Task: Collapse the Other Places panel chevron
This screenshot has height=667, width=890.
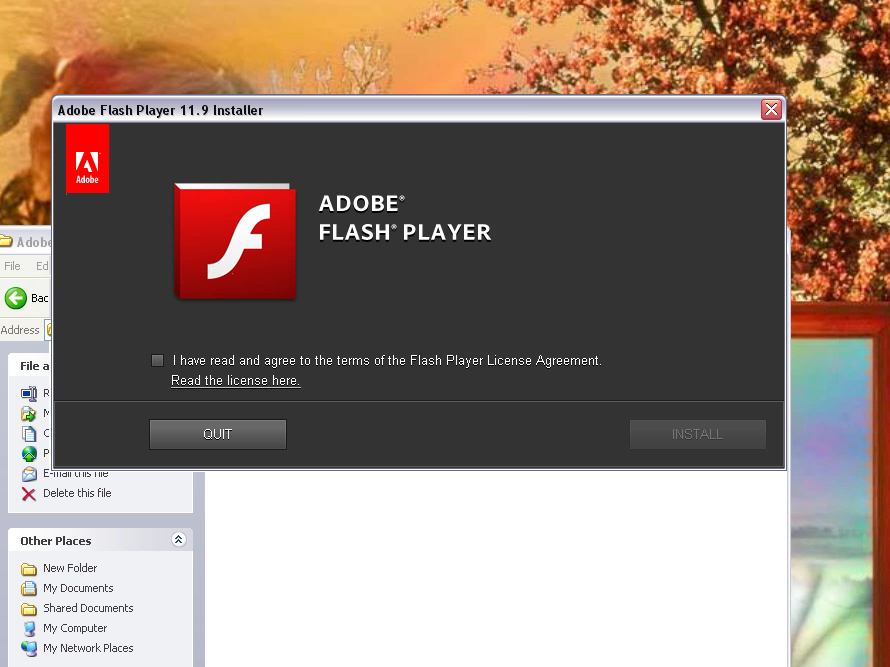Action: point(178,539)
